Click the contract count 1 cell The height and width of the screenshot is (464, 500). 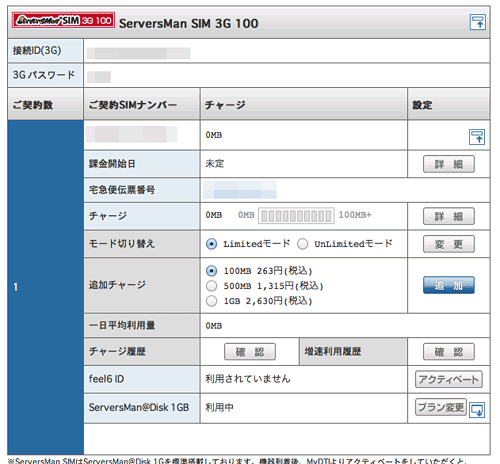[x=45, y=287]
